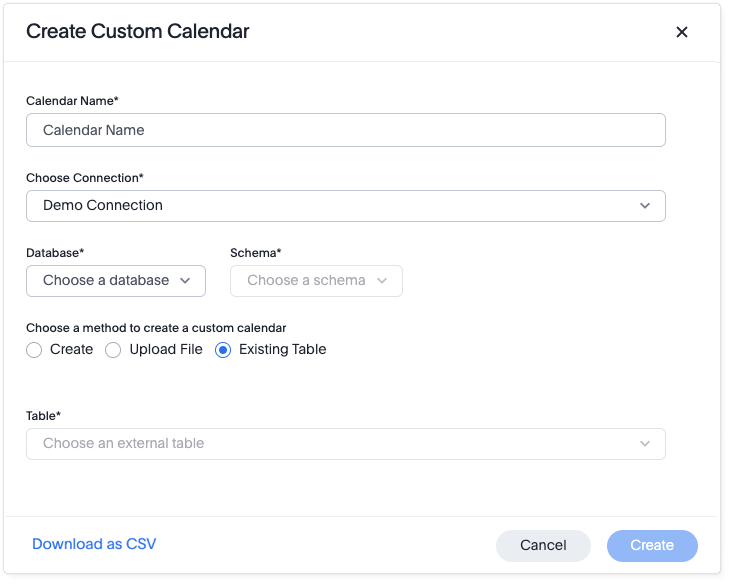Click the chevron arrow in the Table field

(x=645, y=443)
